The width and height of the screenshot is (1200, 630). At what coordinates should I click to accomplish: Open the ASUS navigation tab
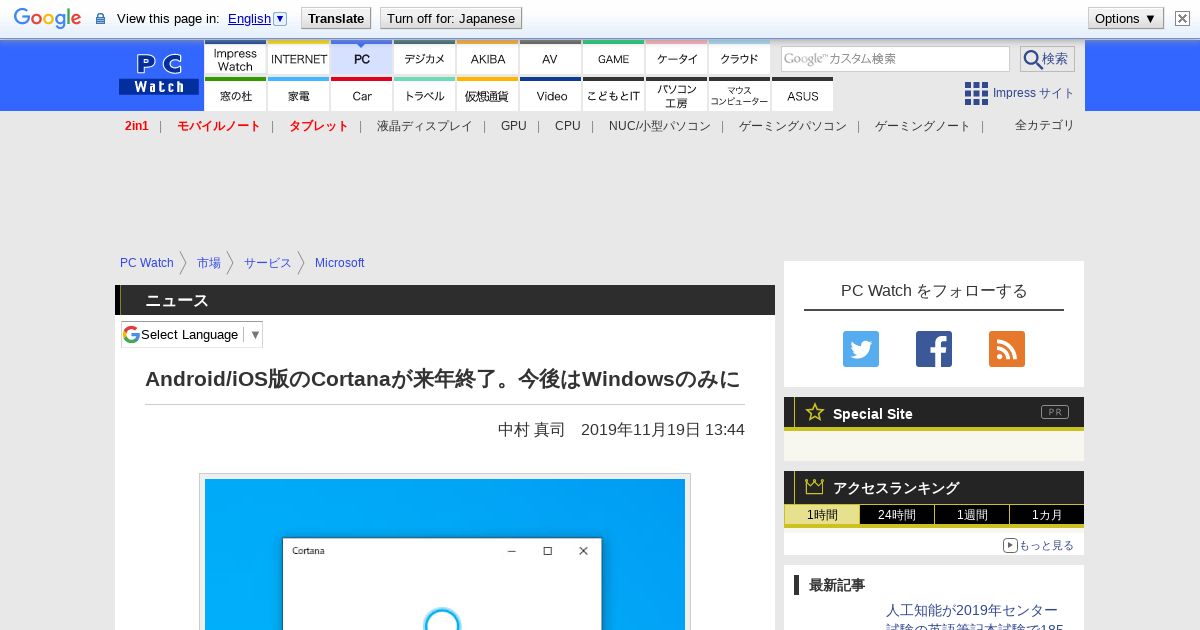pyautogui.click(x=802, y=95)
